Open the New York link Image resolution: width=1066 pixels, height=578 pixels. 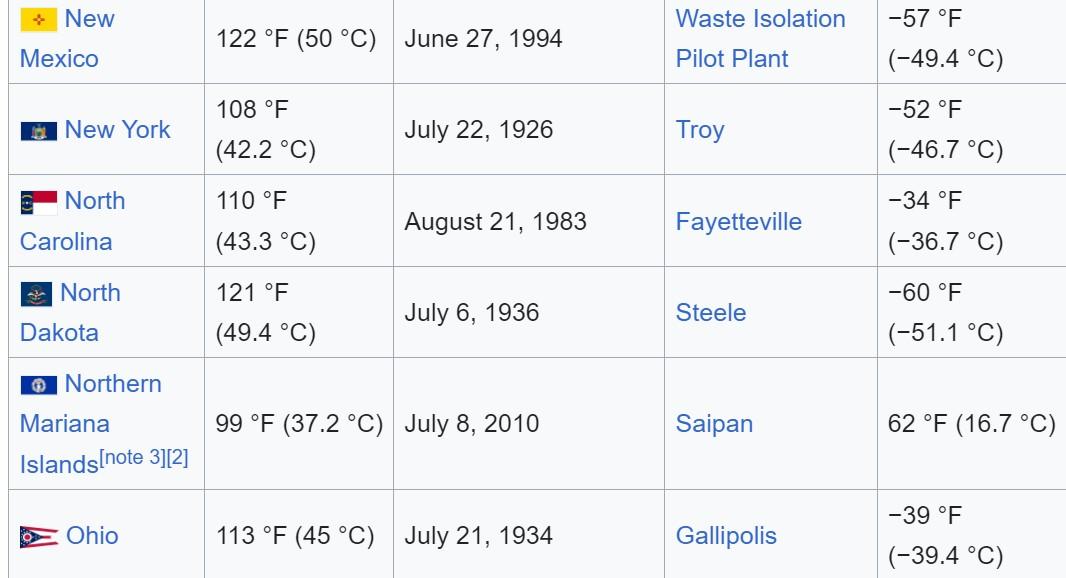[117, 129]
